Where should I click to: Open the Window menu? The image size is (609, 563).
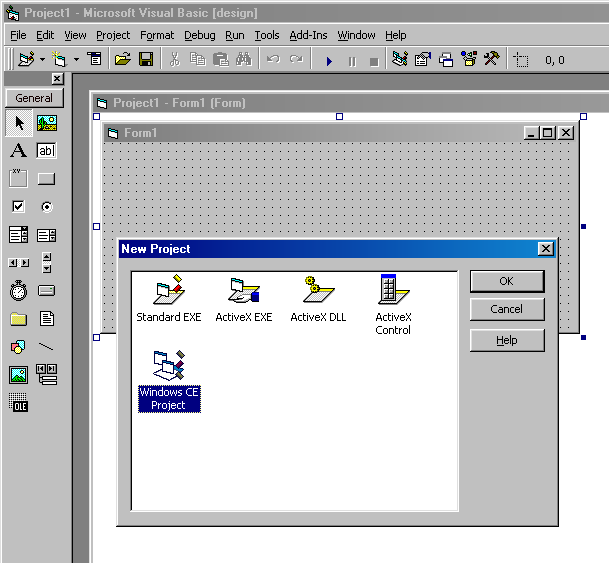(356, 35)
